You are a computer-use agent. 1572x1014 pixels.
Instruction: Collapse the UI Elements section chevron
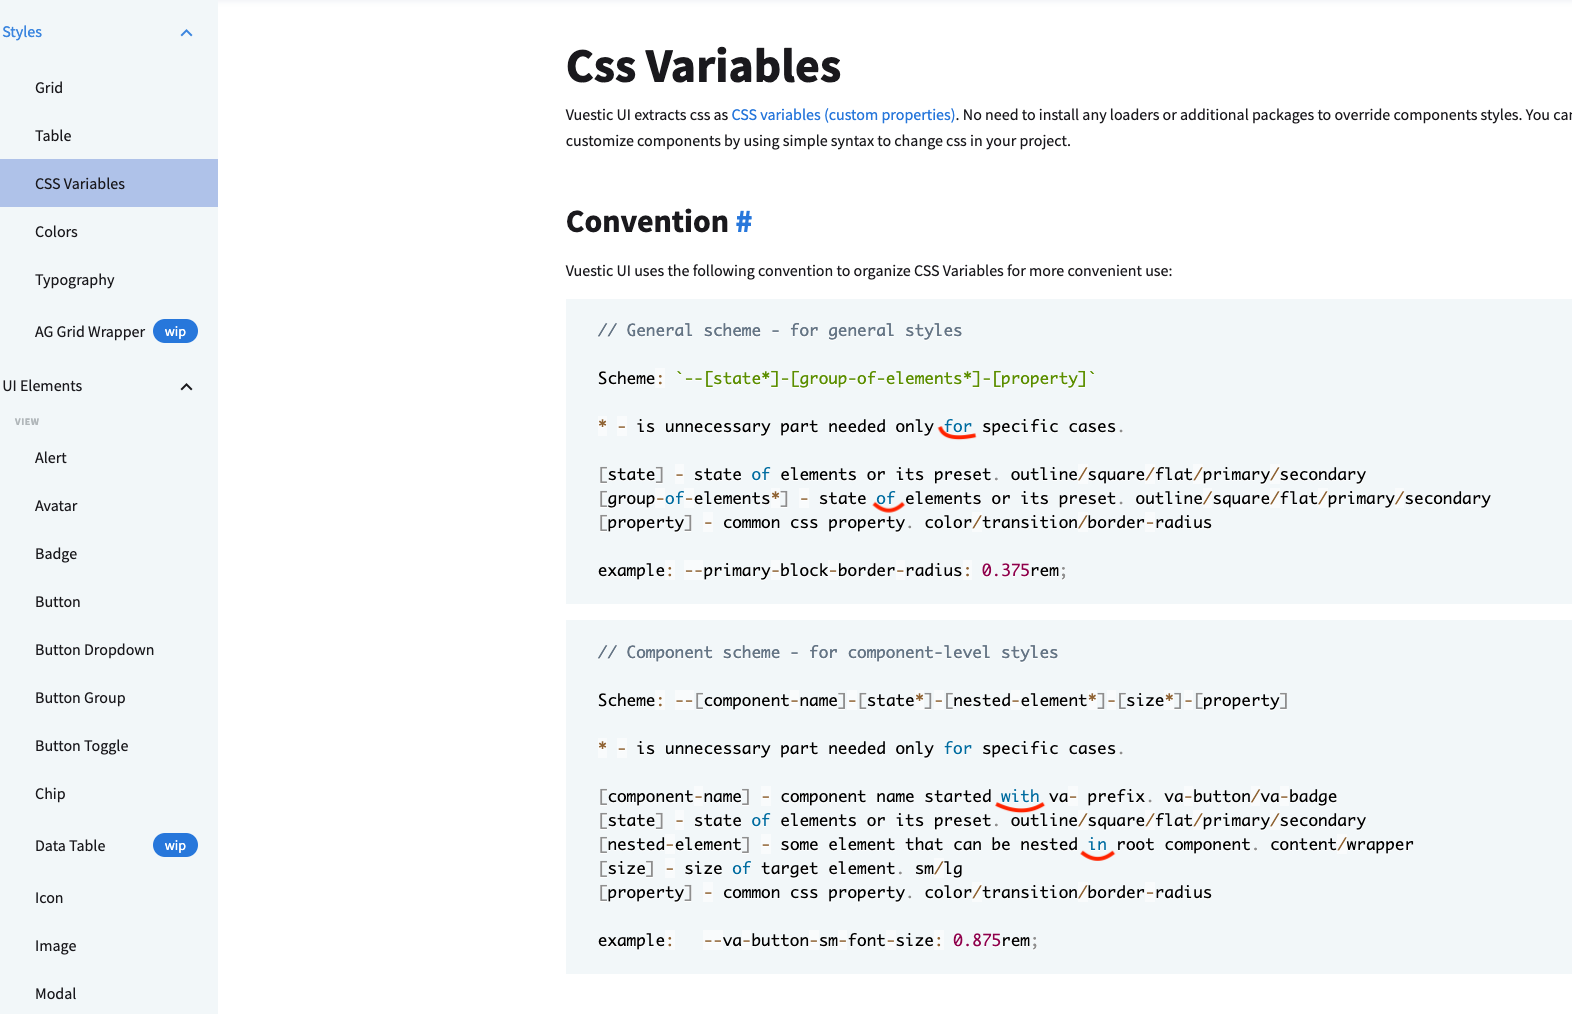click(186, 386)
